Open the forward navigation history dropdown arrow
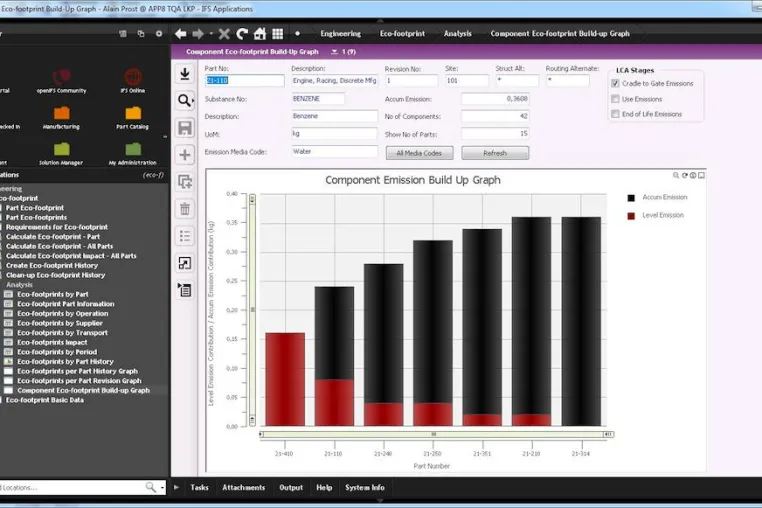This screenshot has height=508, width=762. click(x=211, y=34)
